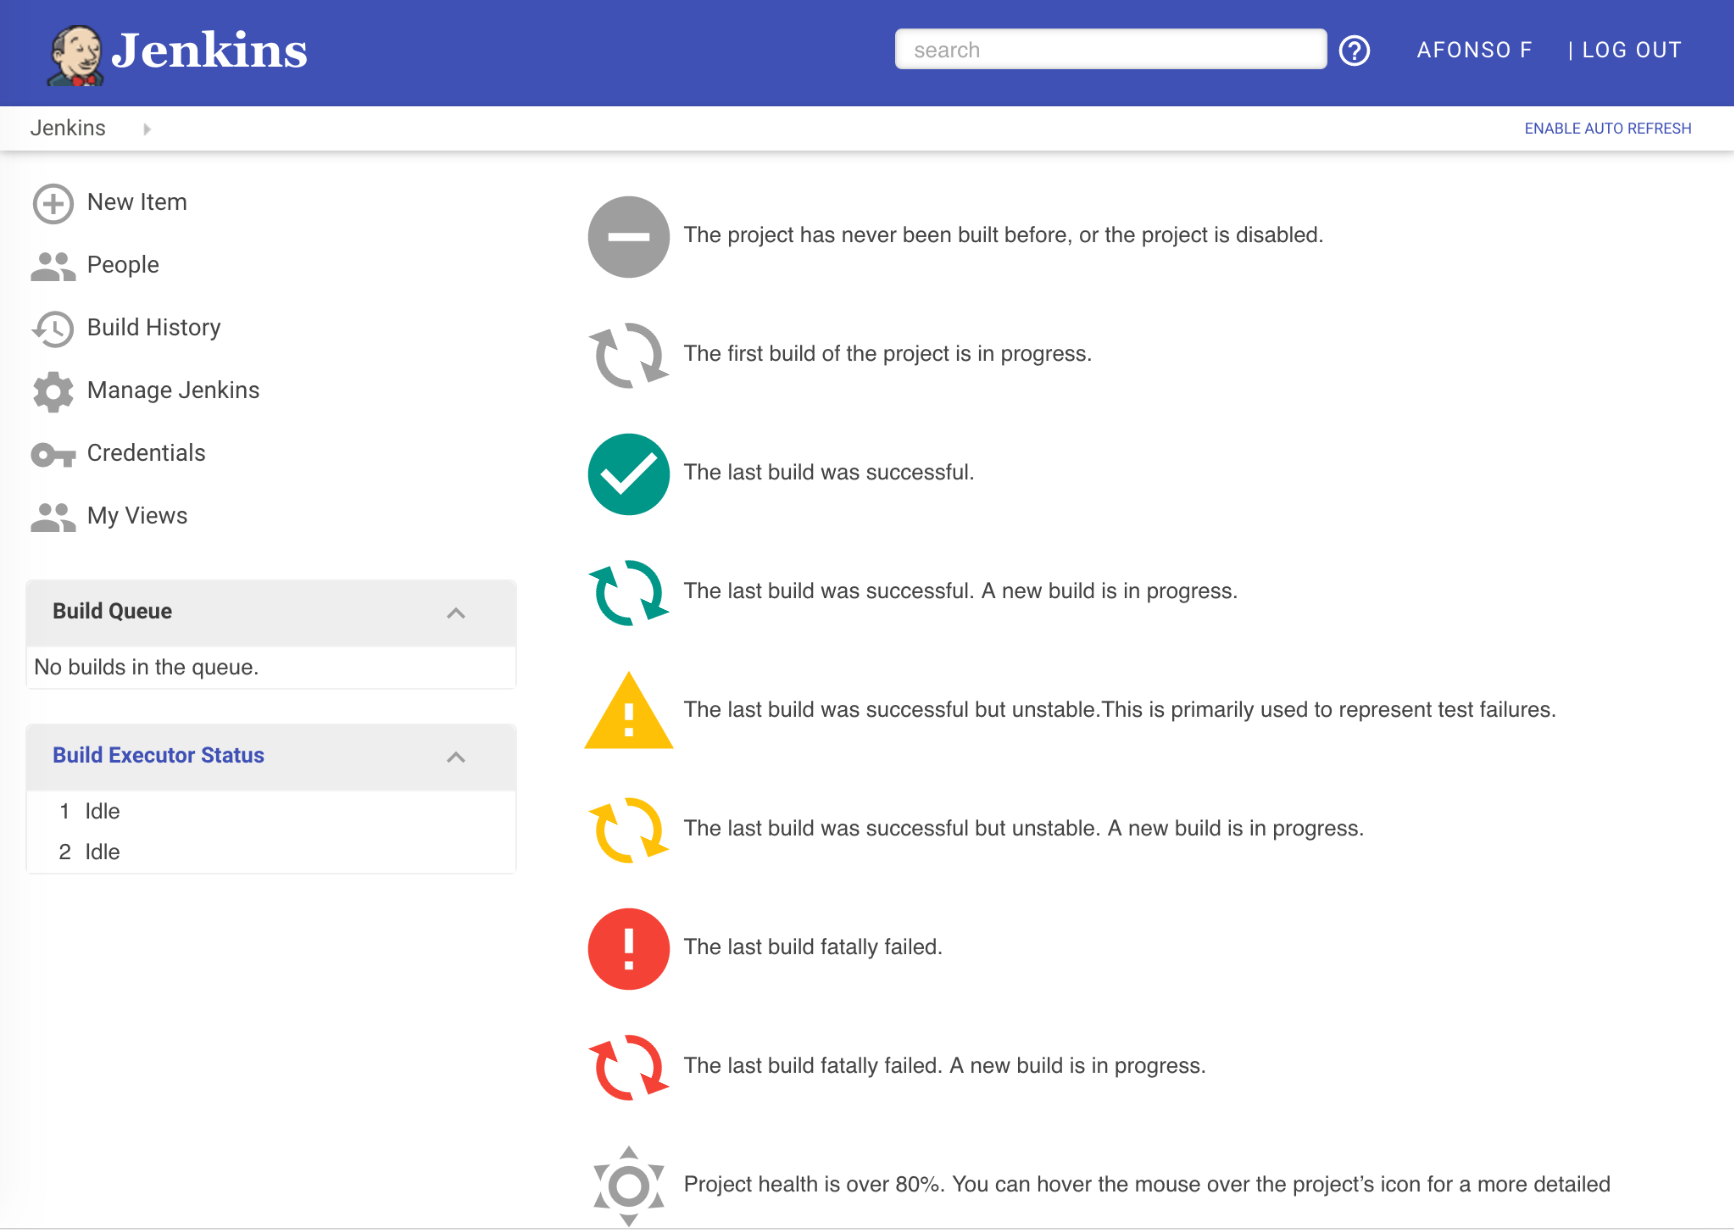The width and height of the screenshot is (1734, 1230).
Task: Collapse the Build Executor Status panel
Action: (456, 757)
